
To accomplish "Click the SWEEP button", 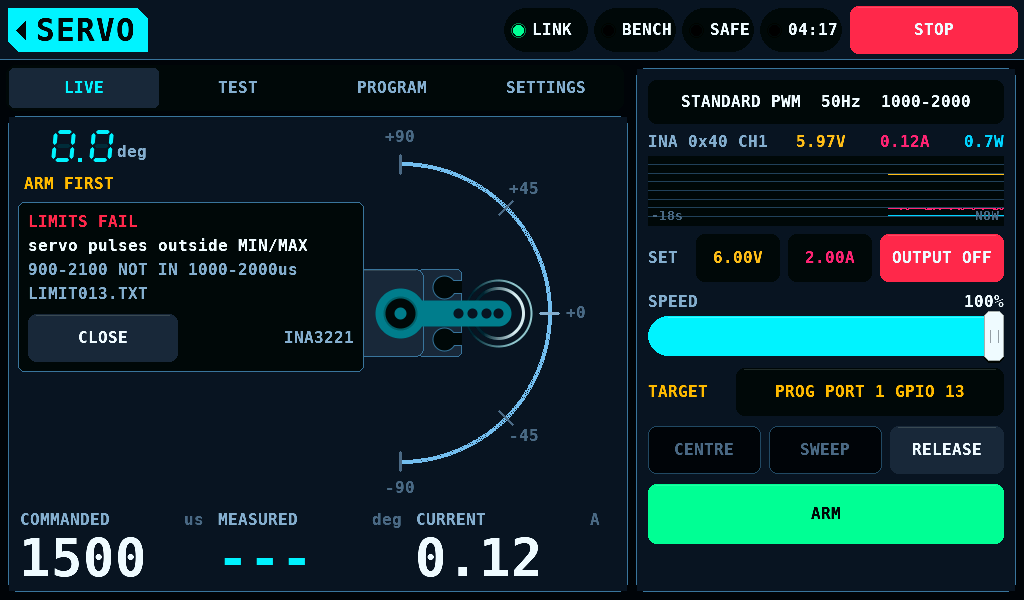I will click(x=825, y=450).
